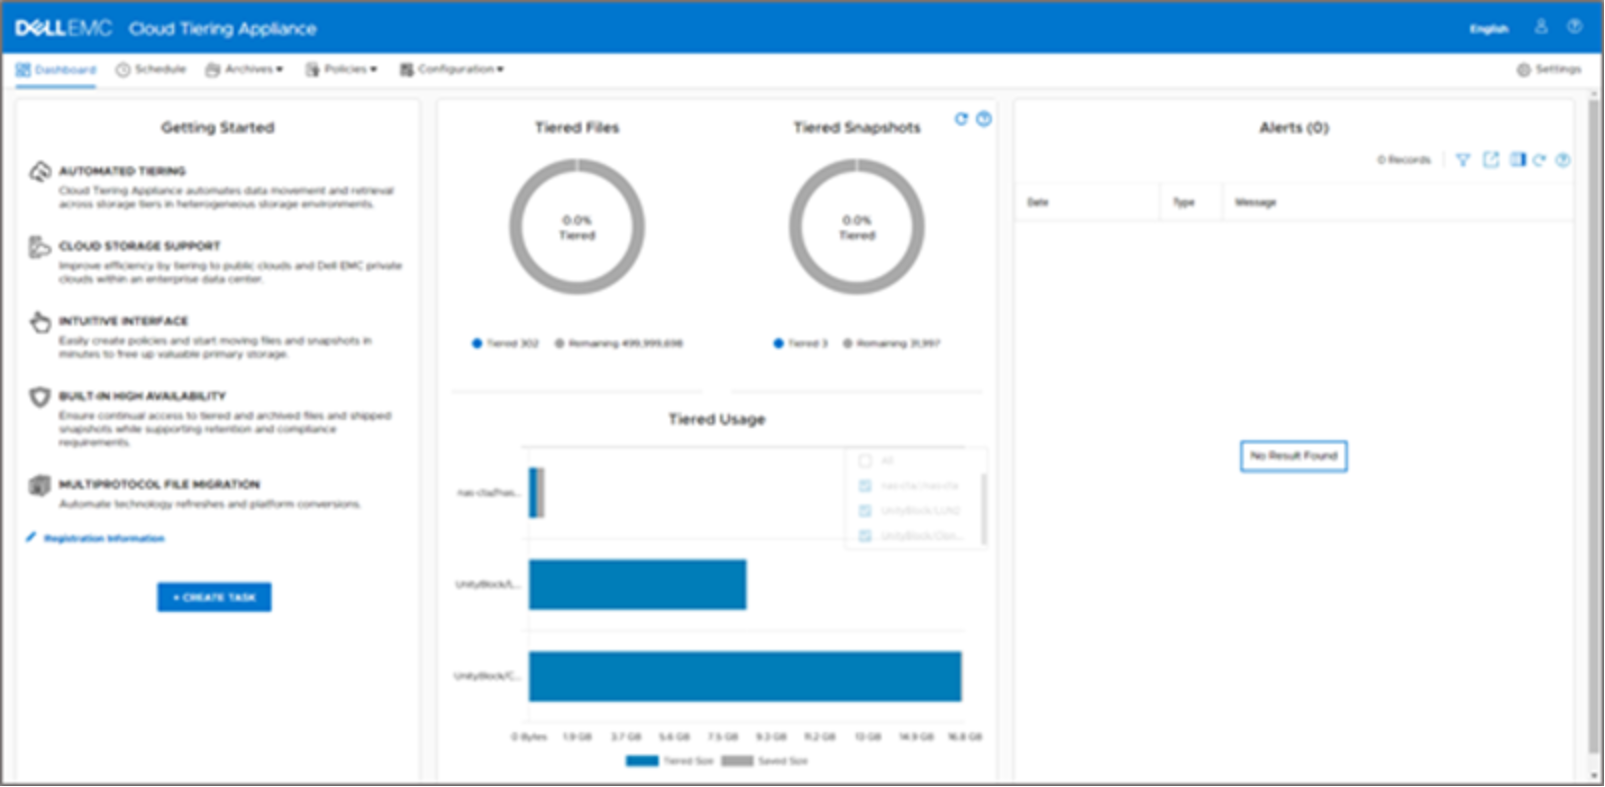Expand the Policies dropdown menu

coord(341,70)
